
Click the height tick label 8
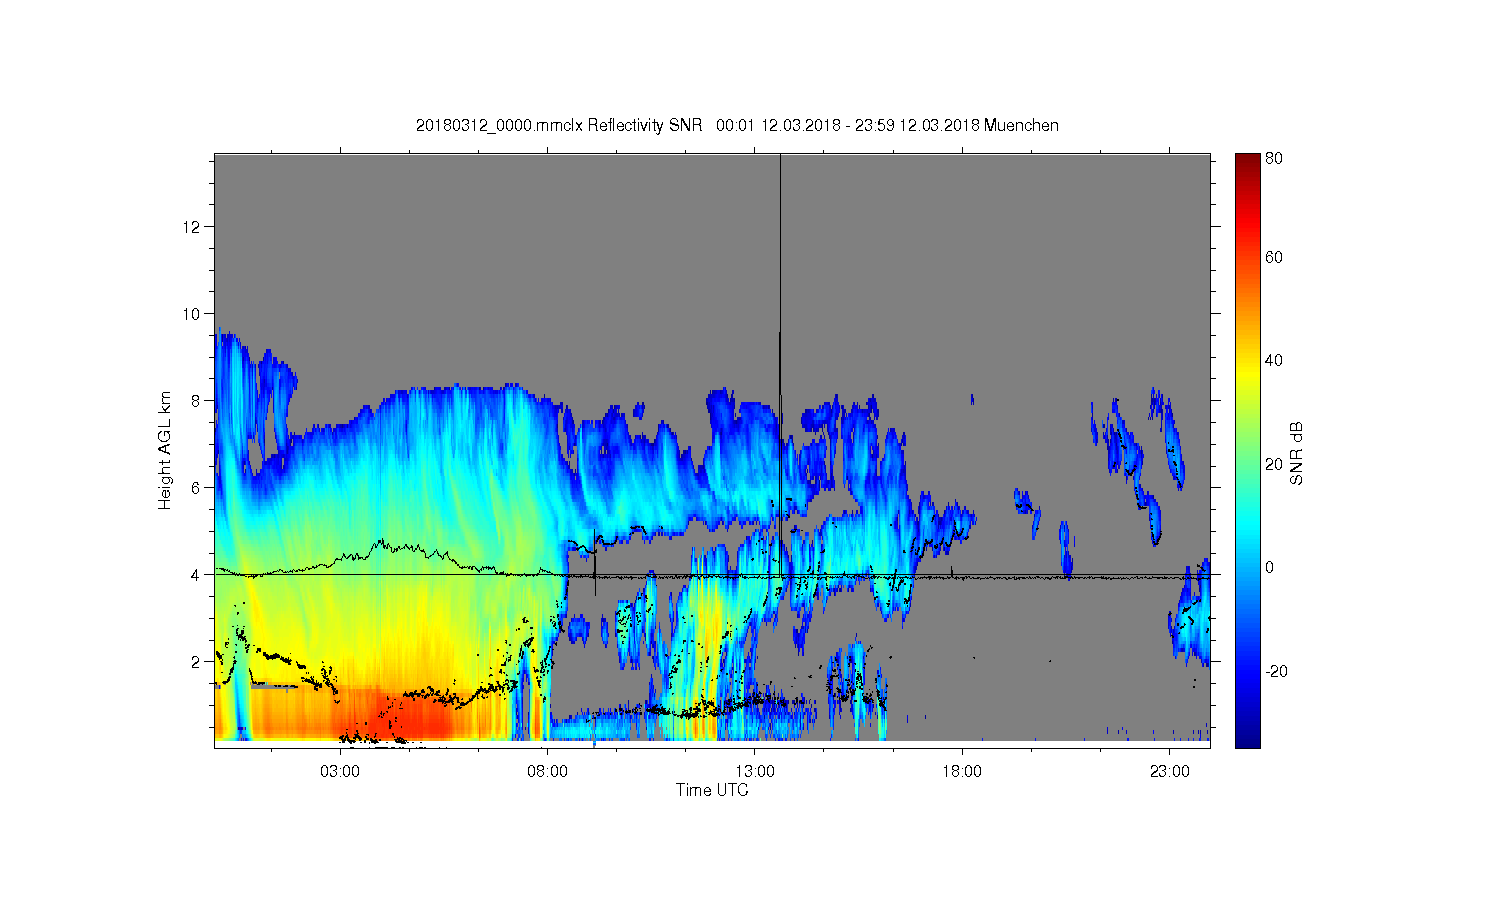pyautogui.click(x=195, y=401)
